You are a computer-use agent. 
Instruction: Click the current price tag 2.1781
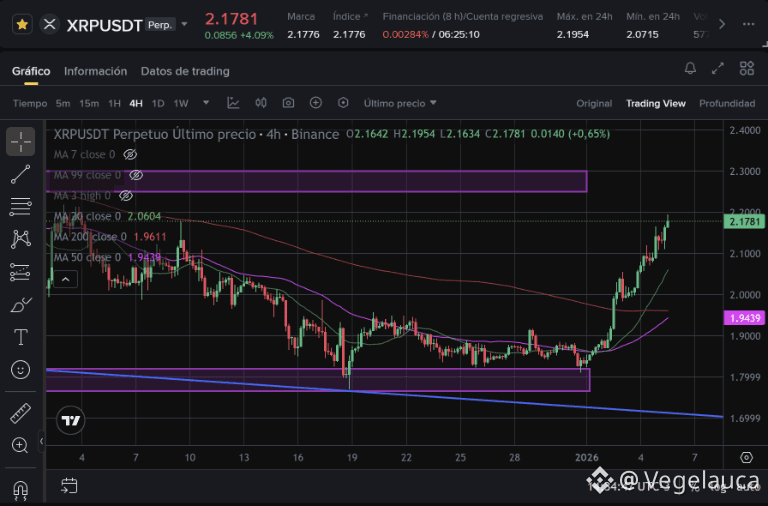coord(744,222)
